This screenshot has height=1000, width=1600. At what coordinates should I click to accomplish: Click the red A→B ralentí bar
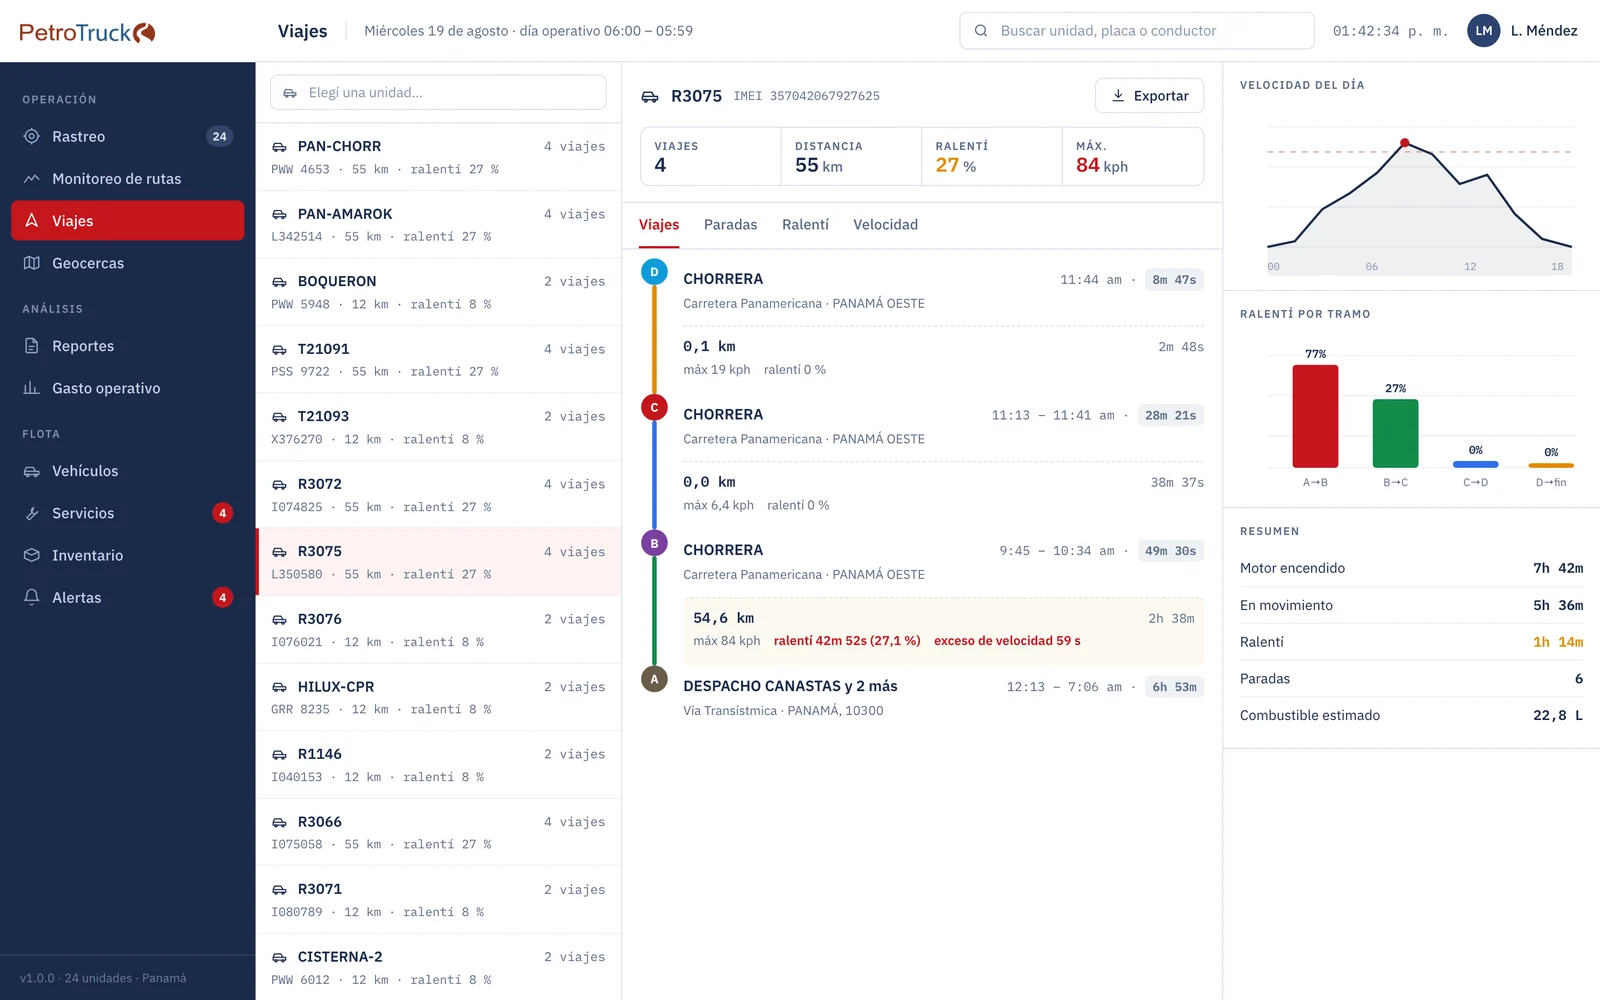(x=1315, y=416)
